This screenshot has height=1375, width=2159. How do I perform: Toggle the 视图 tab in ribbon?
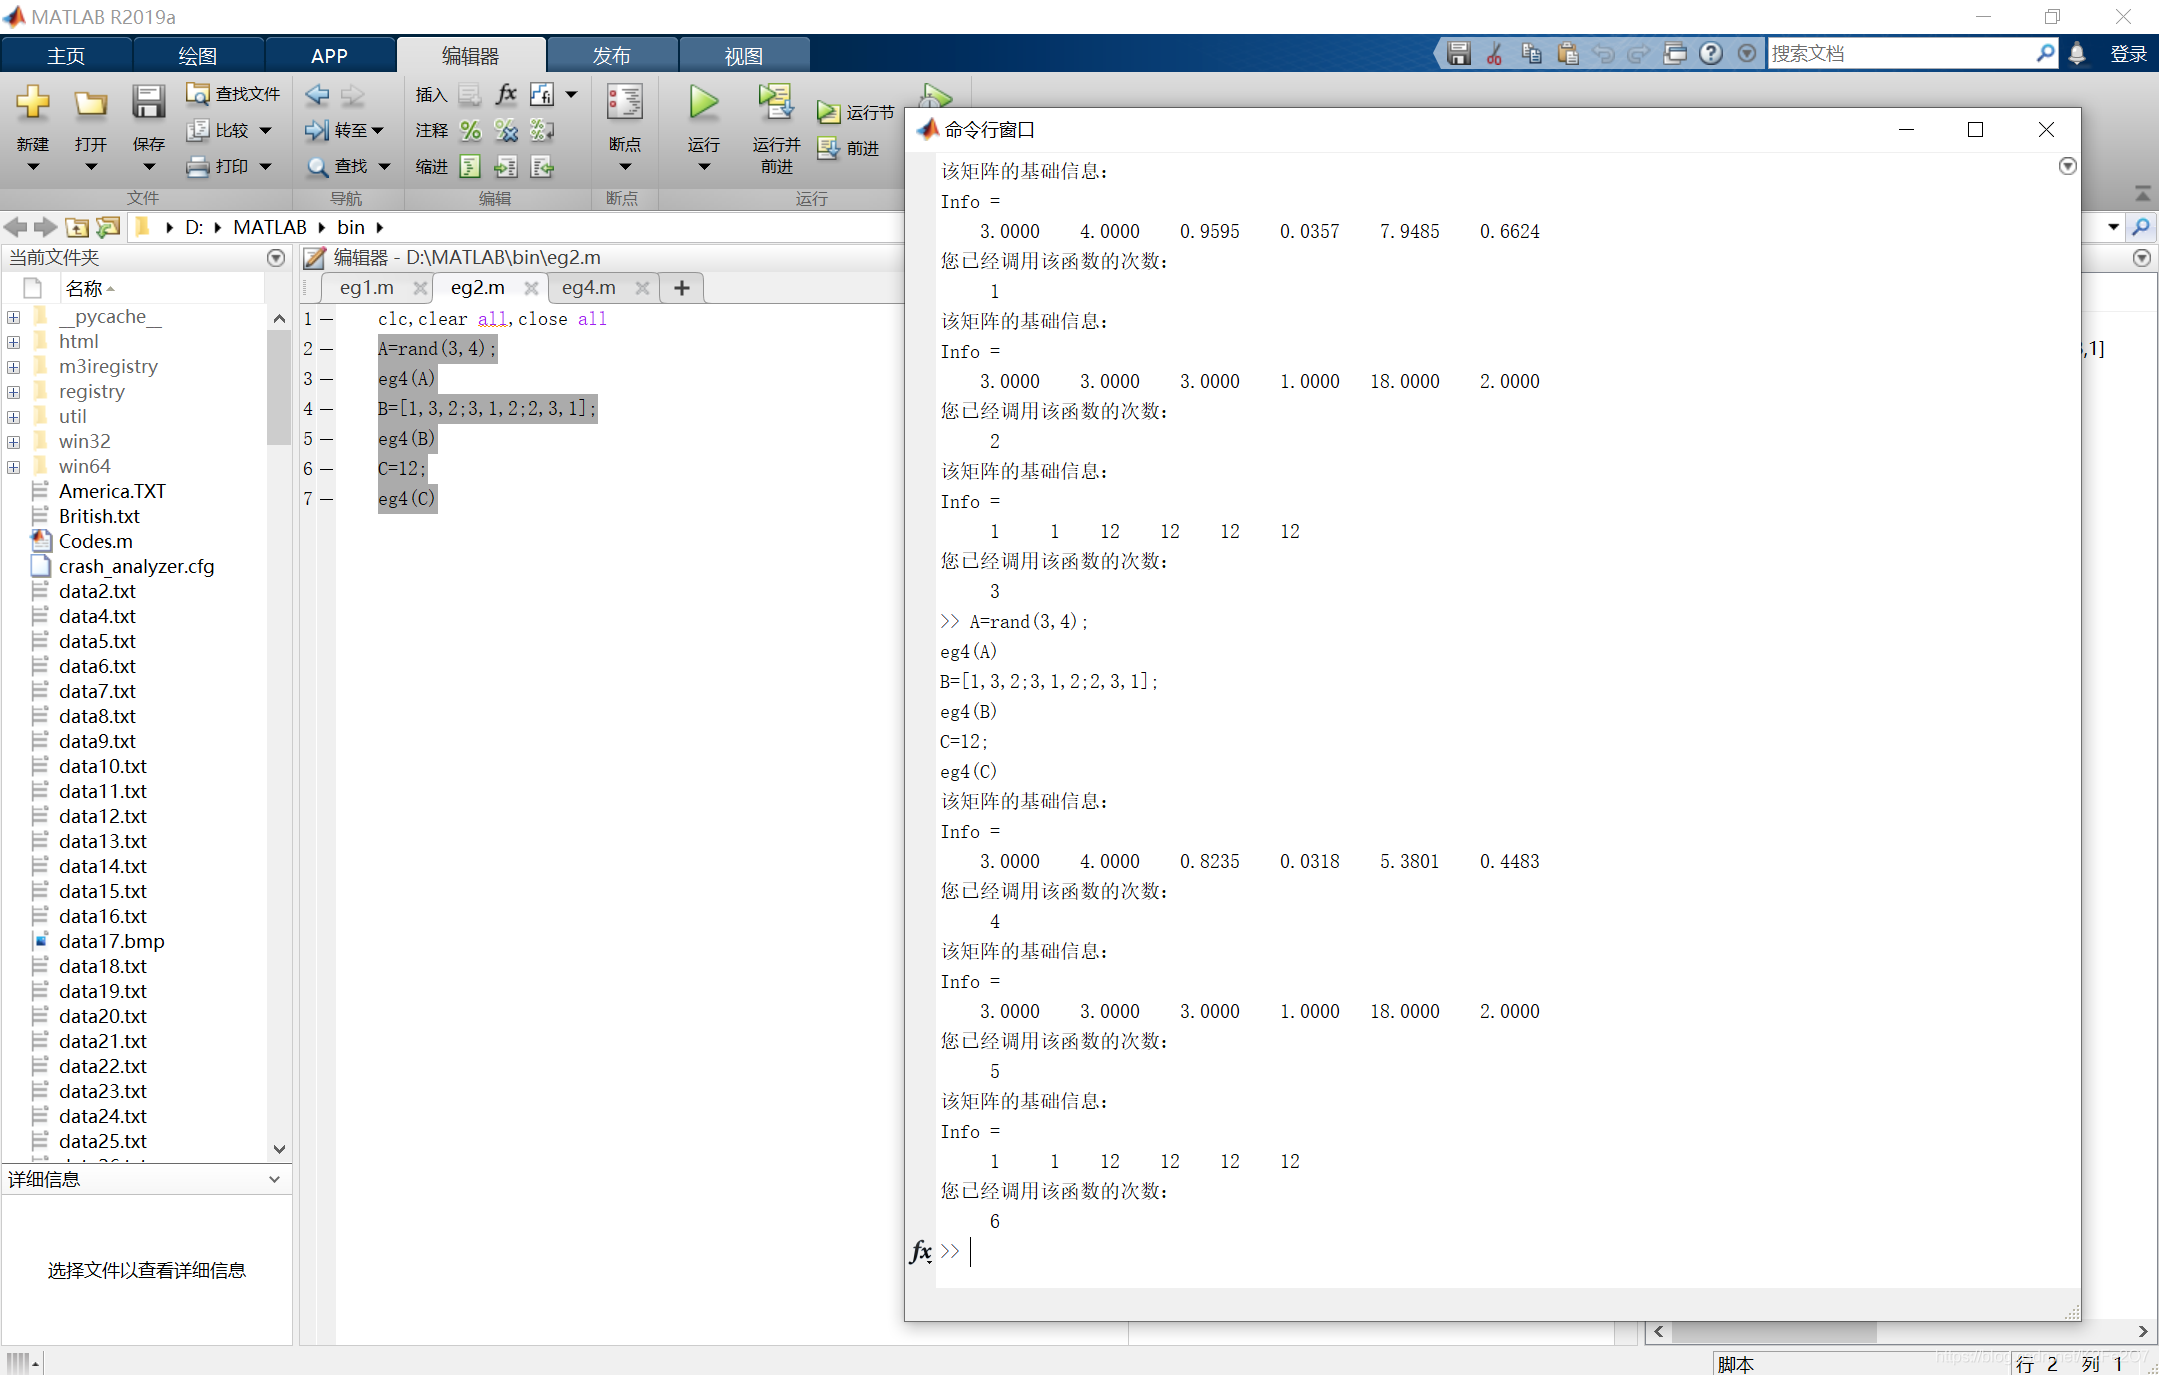pos(741,55)
